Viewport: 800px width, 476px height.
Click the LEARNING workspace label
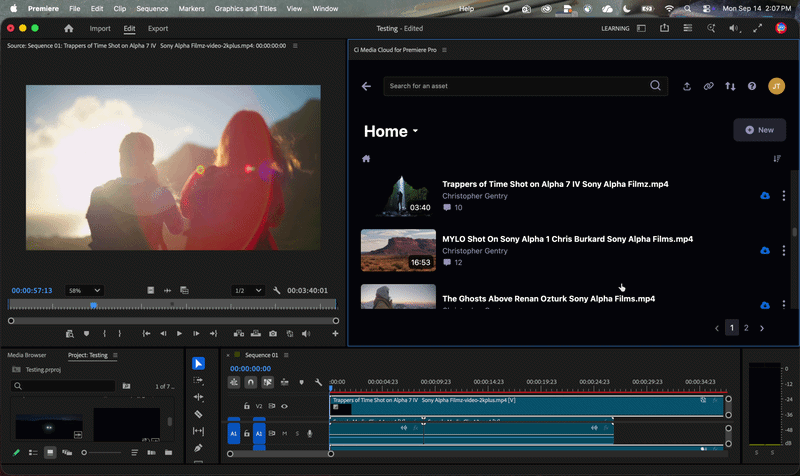click(615, 29)
